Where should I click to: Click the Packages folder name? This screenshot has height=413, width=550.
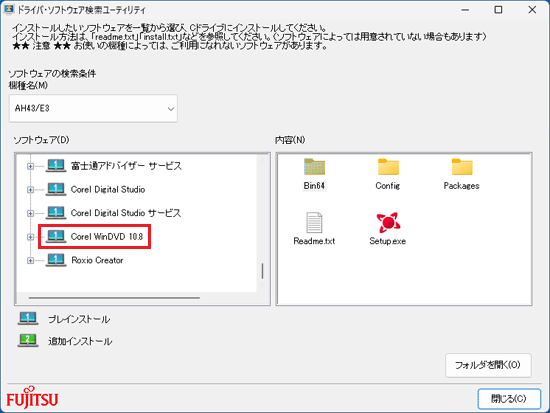[461, 186]
